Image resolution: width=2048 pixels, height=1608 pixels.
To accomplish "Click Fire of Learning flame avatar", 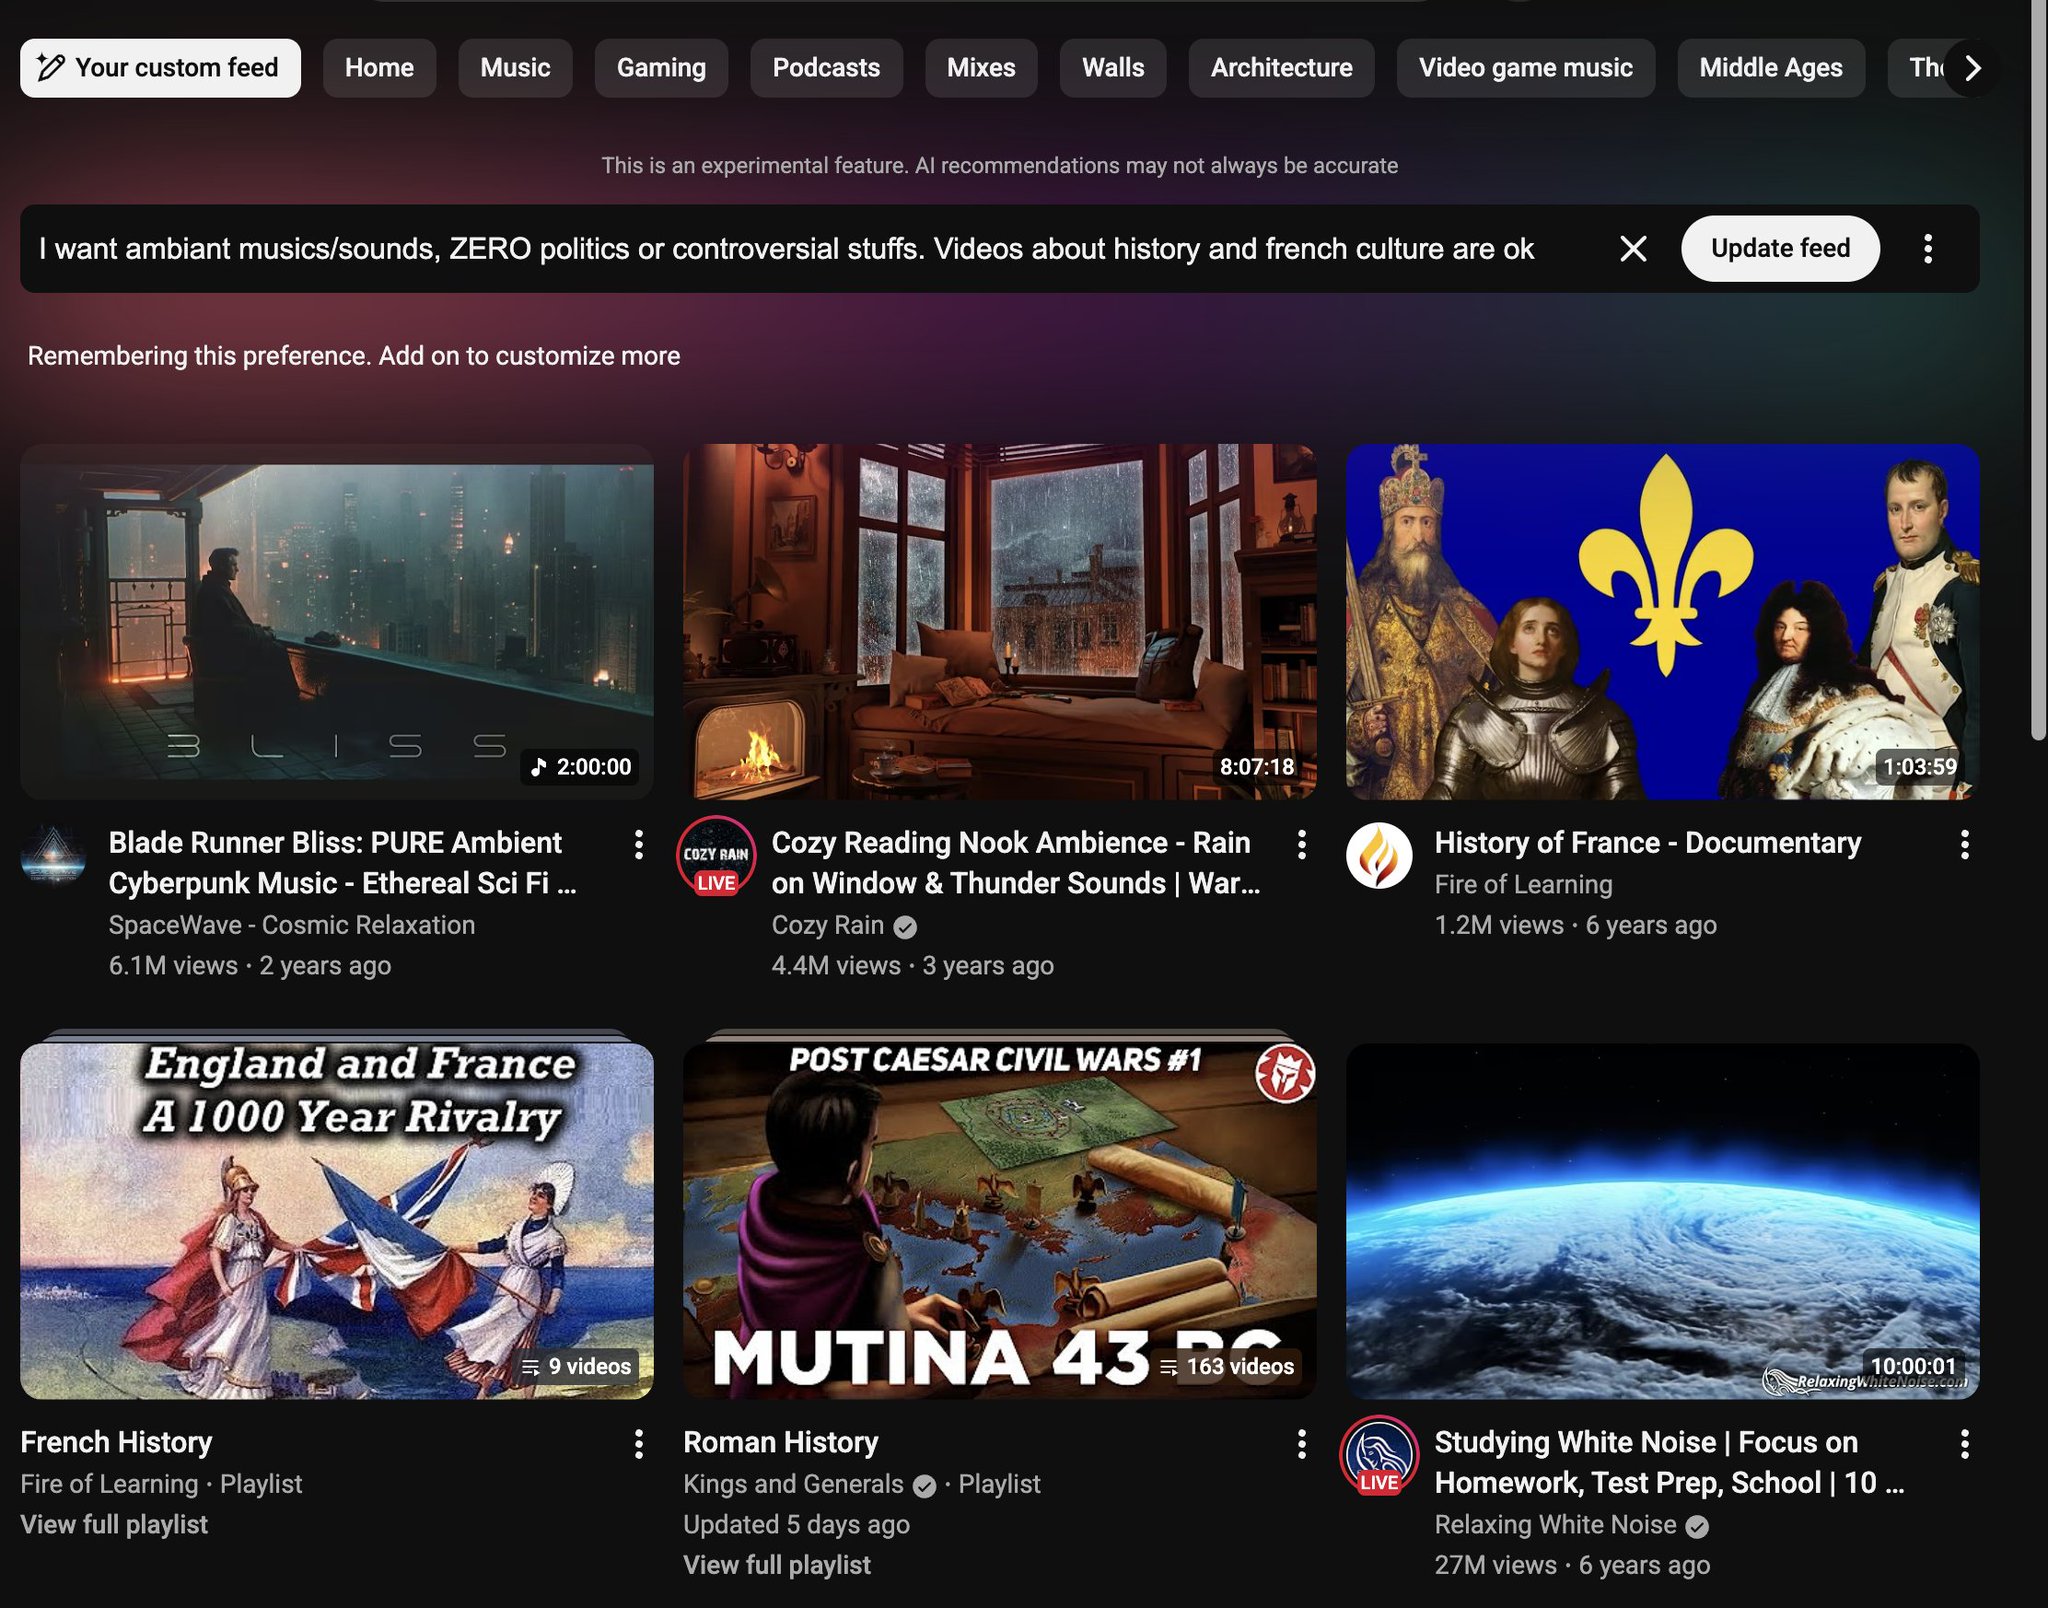I will click(x=1379, y=856).
